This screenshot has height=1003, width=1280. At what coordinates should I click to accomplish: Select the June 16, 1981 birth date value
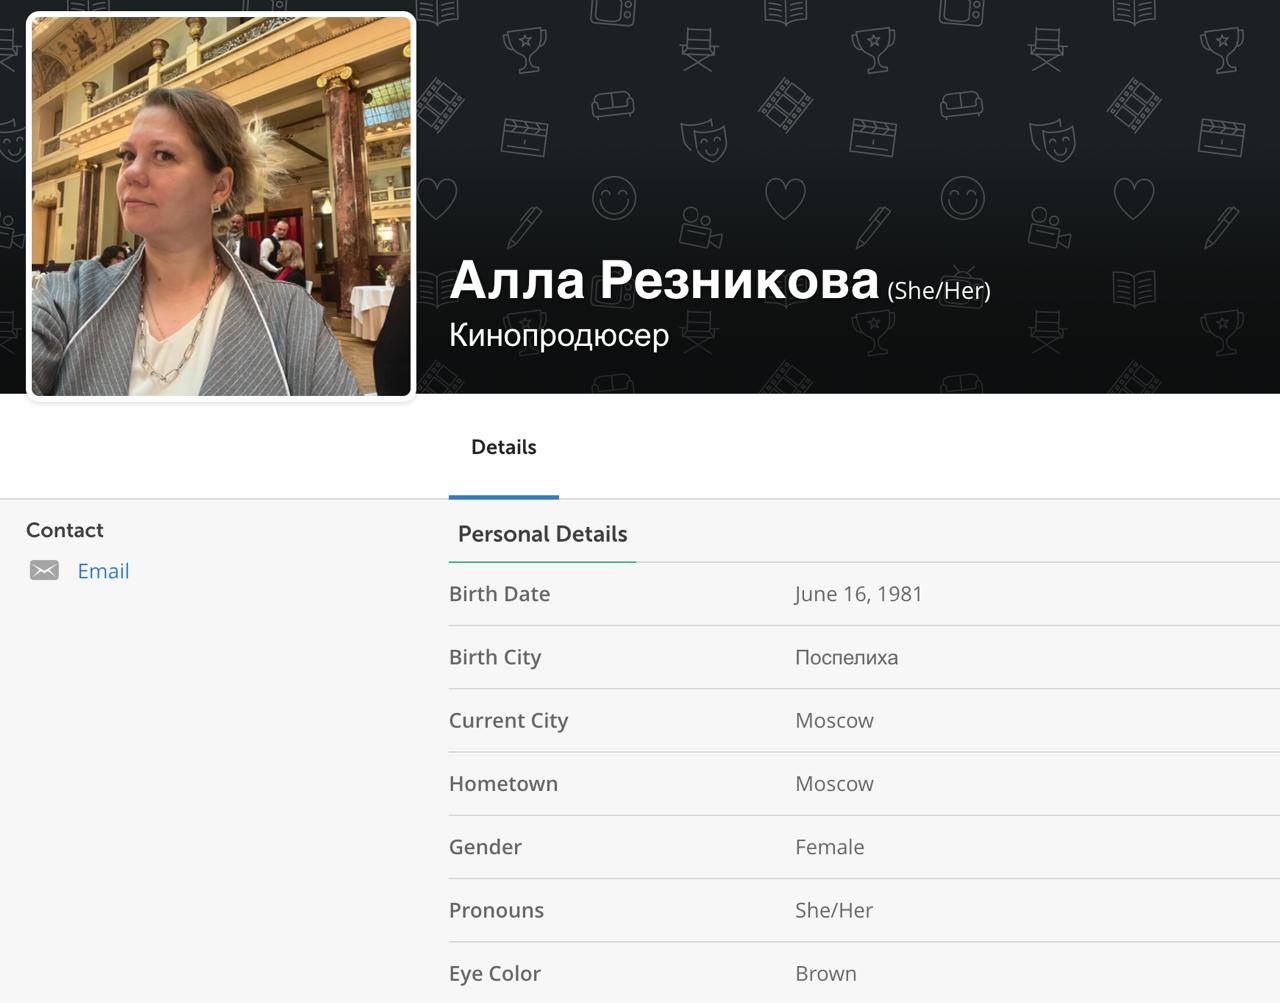[858, 594]
